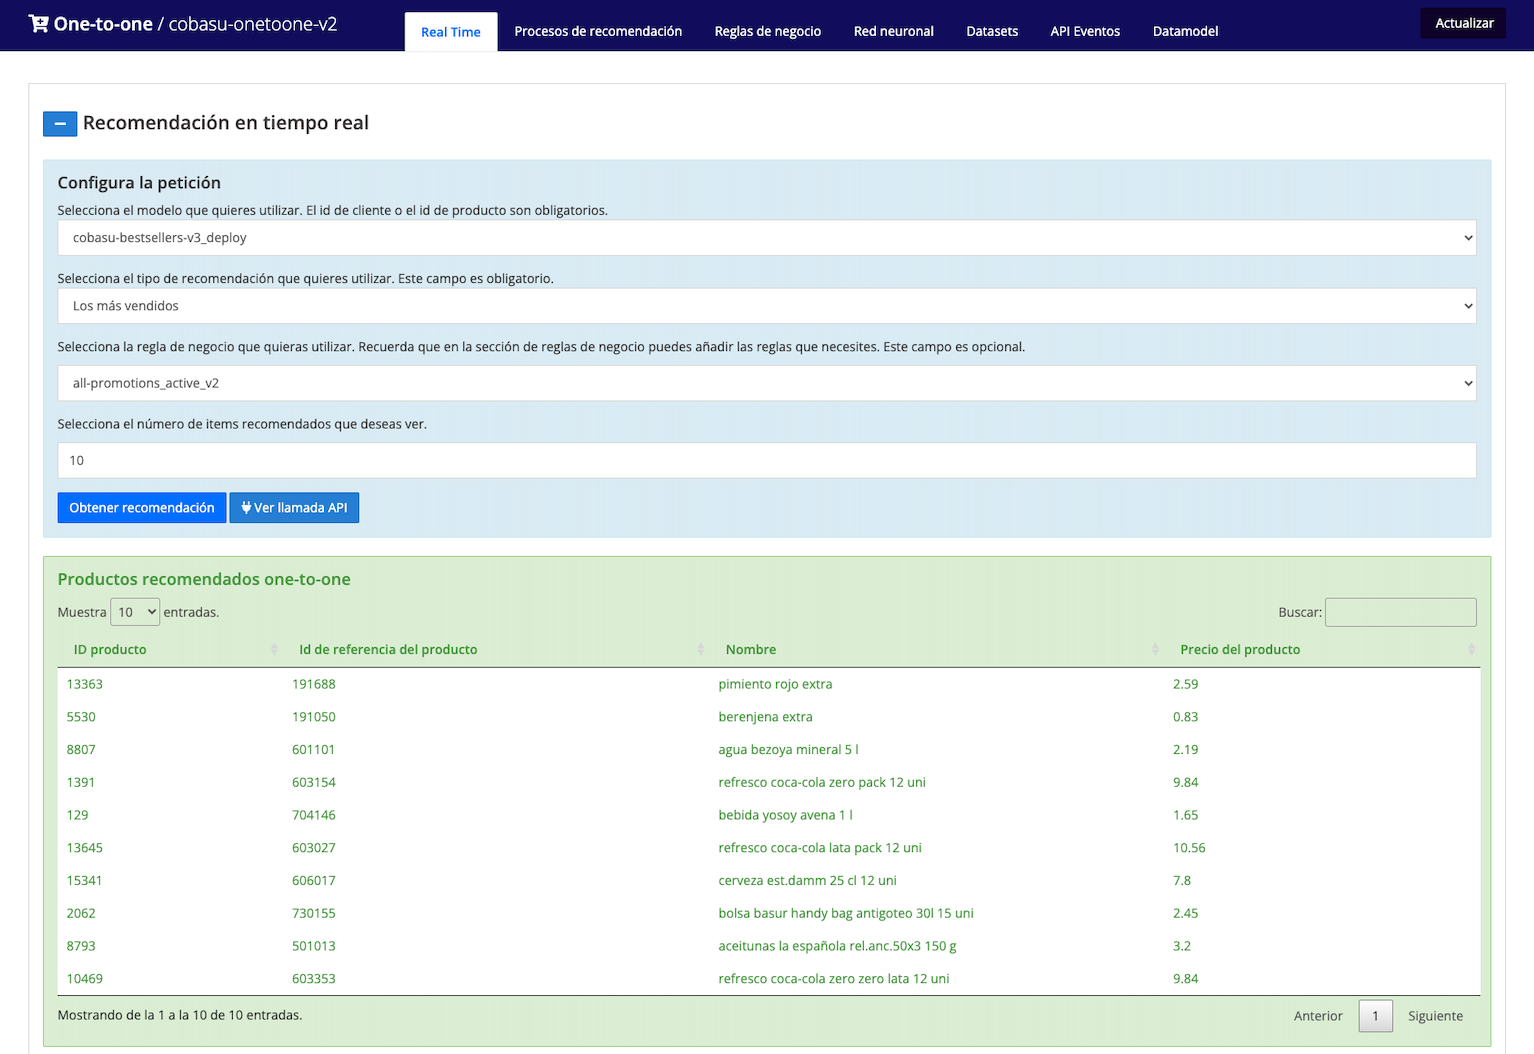1534x1054 pixels.
Task: Collapse the Recomendación en tiempo real panel
Action: (x=60, y=124)
